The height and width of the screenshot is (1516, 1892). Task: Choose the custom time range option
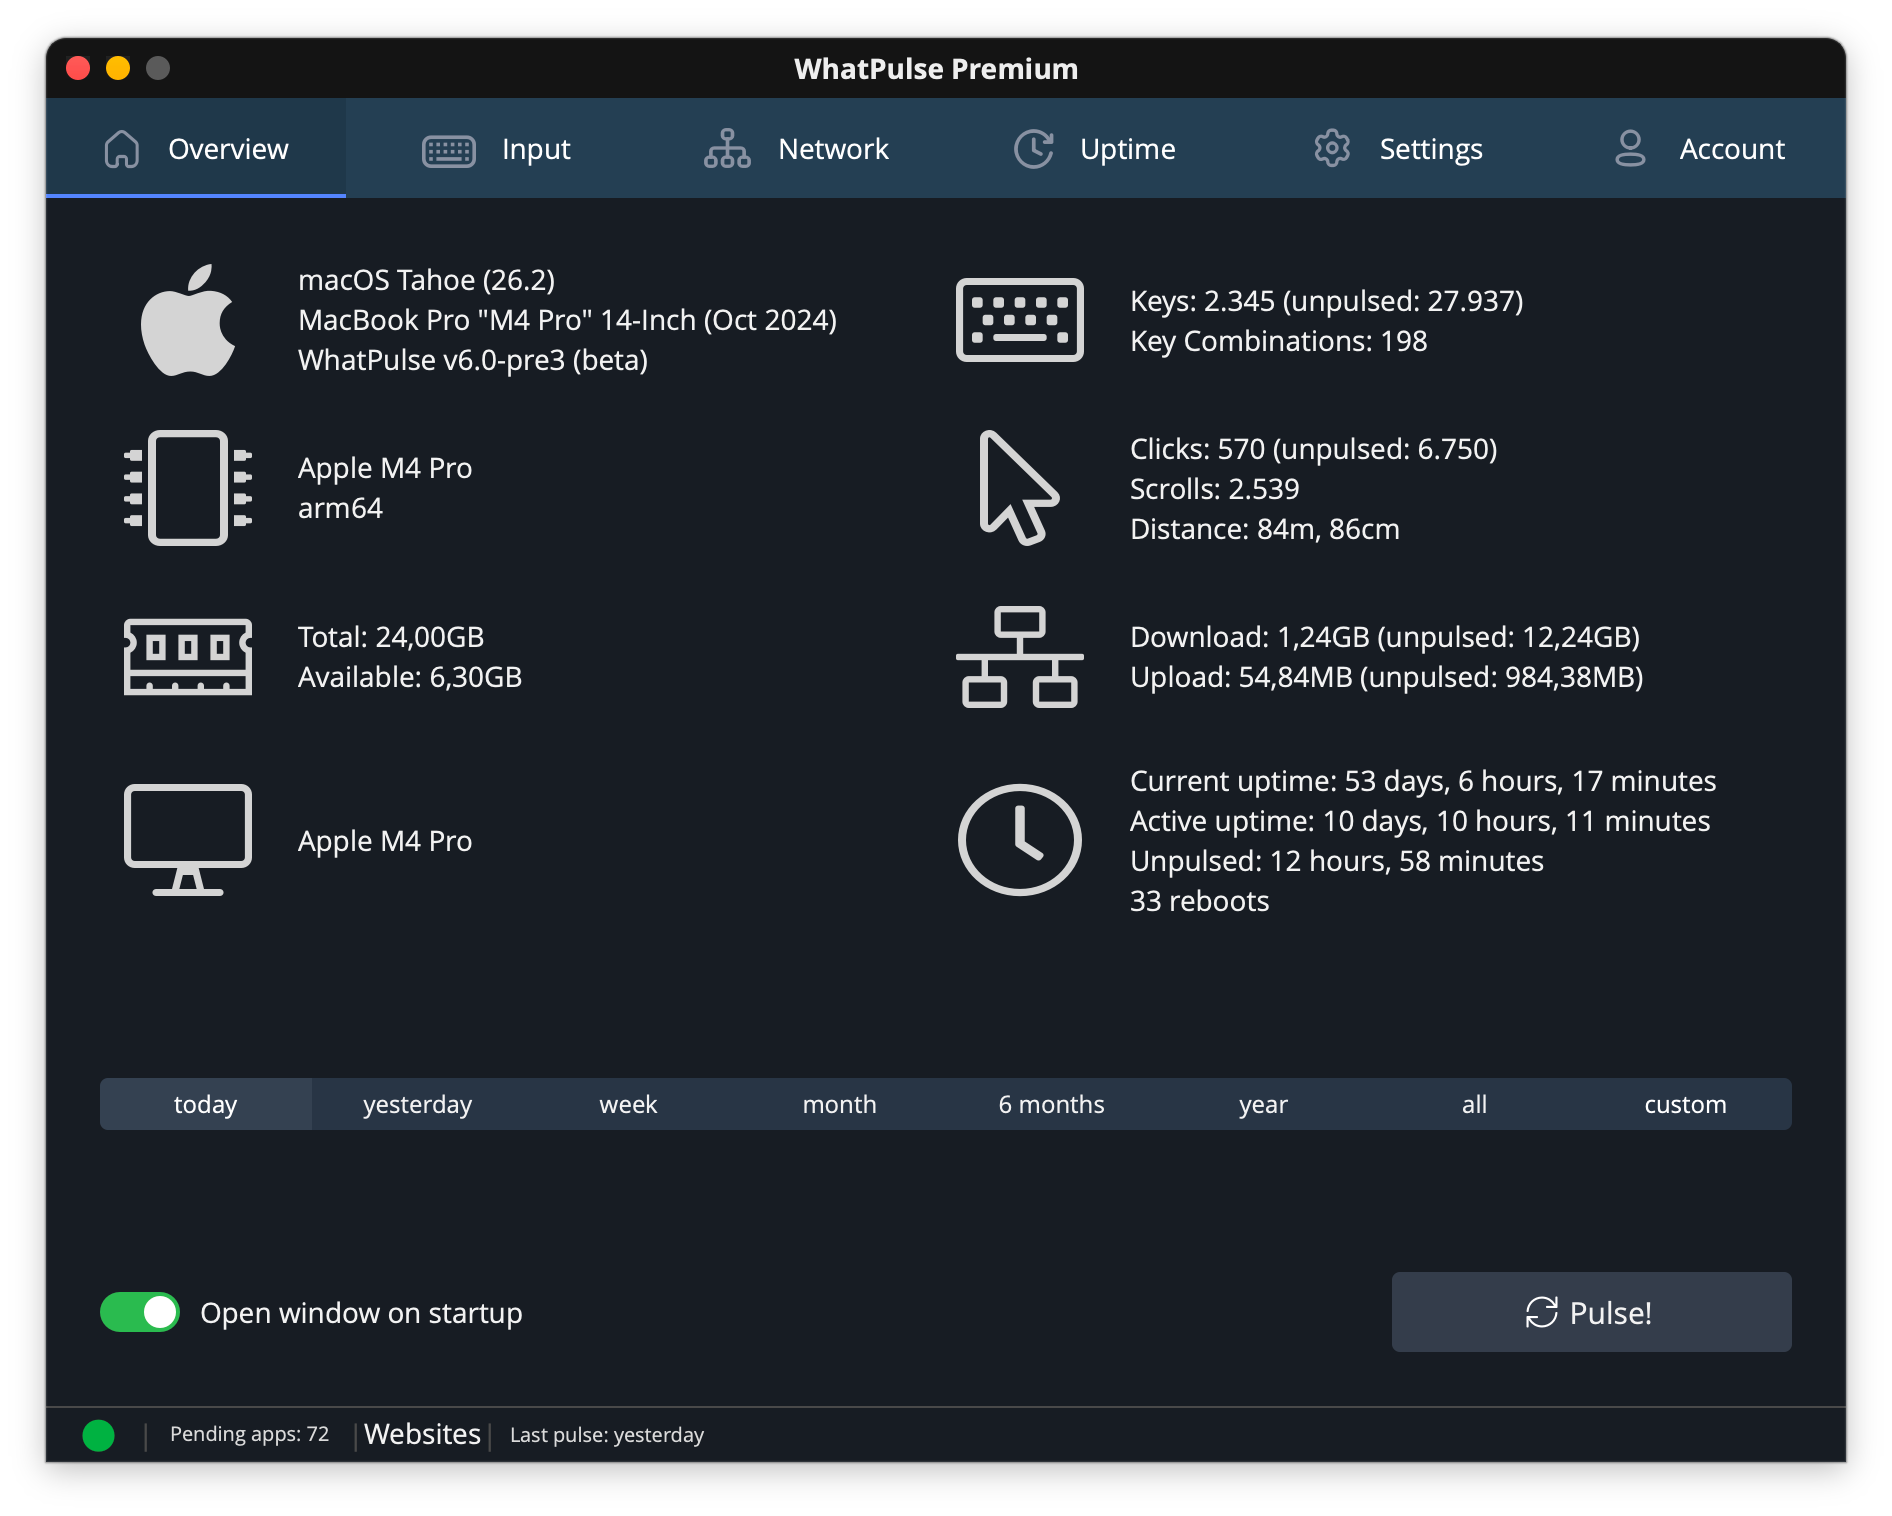pyautogui.click(x=1685, y=1104)
